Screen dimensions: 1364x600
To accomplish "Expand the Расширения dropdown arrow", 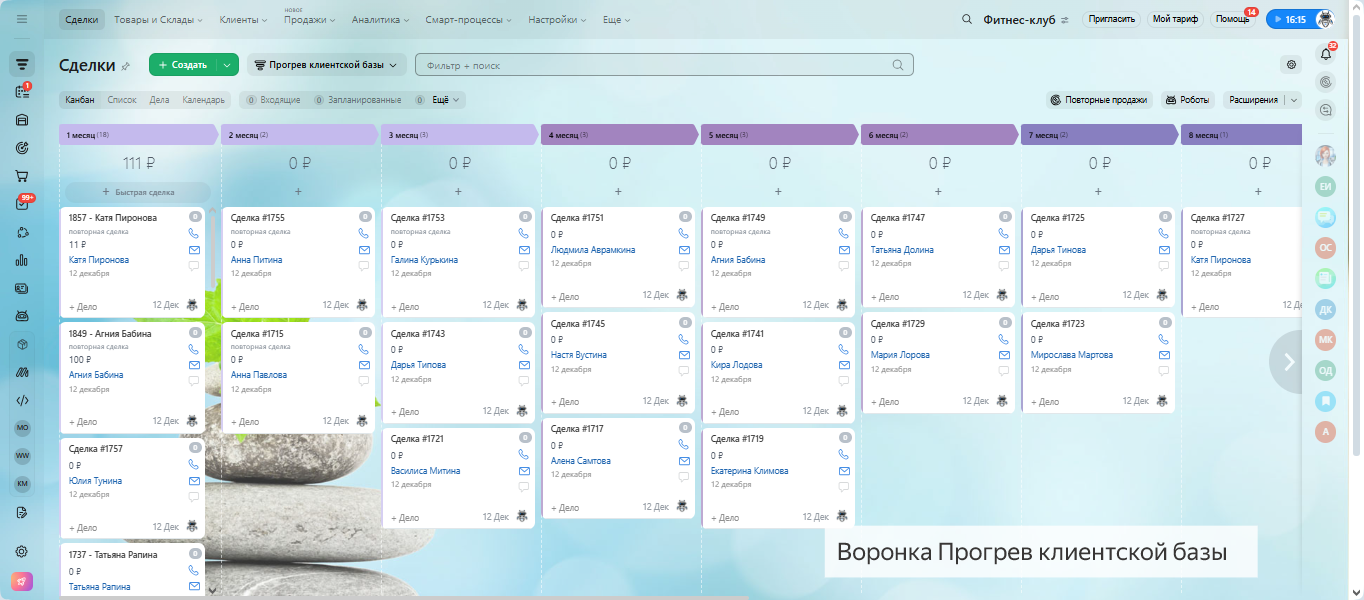I will click(1294, 100).
